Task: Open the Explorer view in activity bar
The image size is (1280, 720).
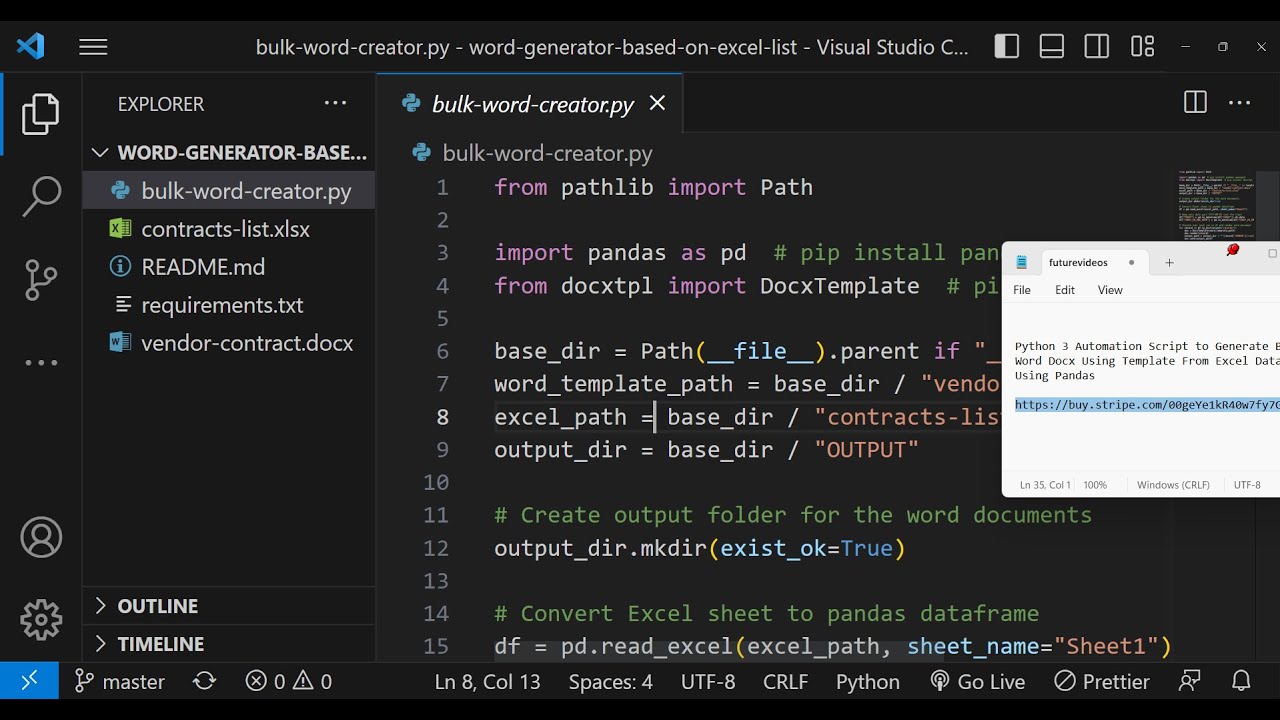Action: coord(41,114)
